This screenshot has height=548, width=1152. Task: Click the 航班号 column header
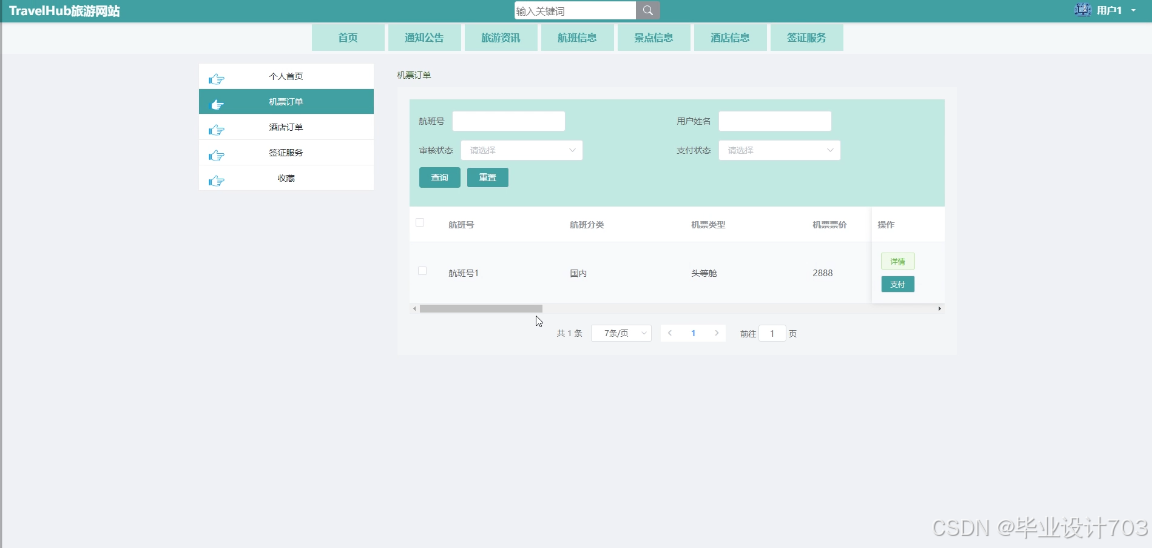click(x=461, y=225)
